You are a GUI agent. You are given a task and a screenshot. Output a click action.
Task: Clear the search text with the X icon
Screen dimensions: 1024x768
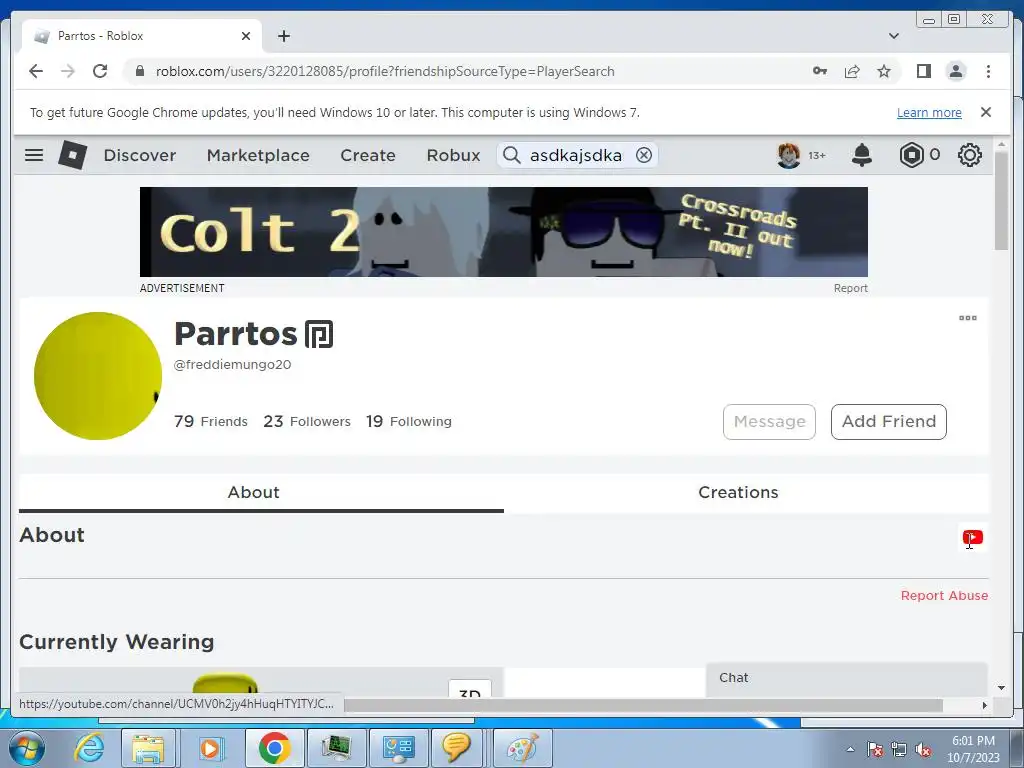644,155
